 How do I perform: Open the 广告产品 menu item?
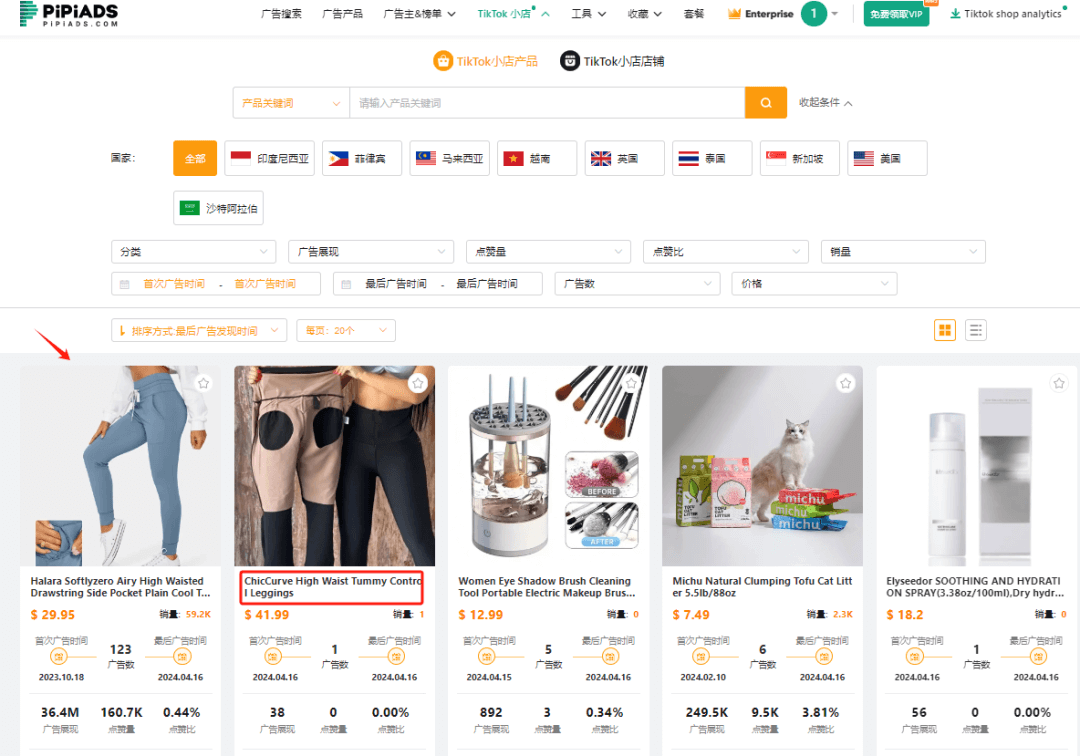pyautogui.click(x=342, y=14)
